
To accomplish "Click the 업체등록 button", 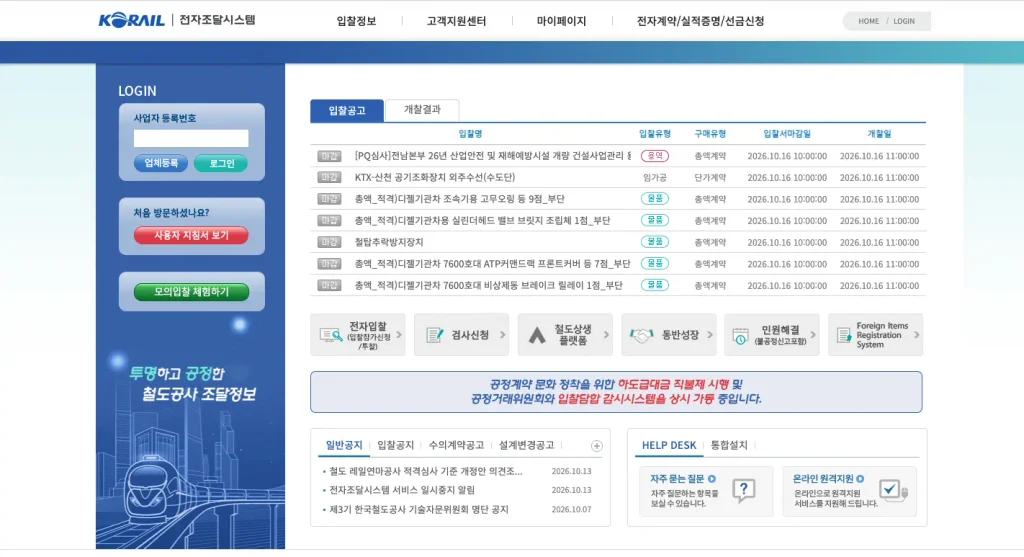I will (x=161, y=163).
